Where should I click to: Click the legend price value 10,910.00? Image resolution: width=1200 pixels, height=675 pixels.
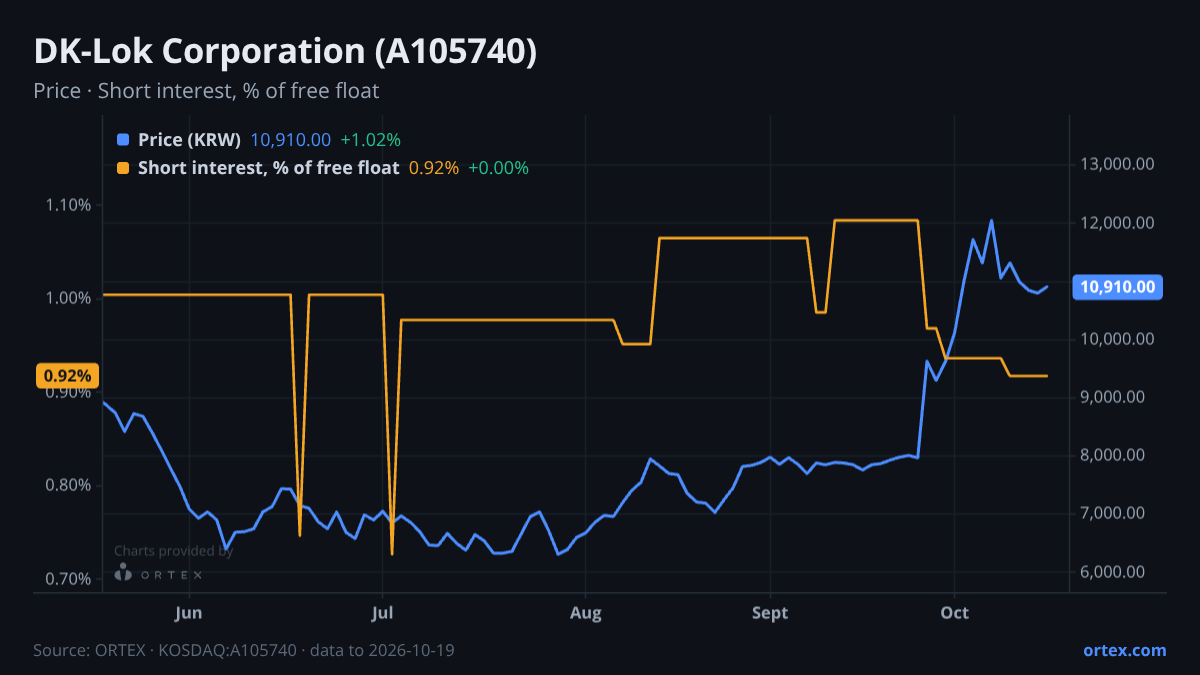[x=290, y=140]
